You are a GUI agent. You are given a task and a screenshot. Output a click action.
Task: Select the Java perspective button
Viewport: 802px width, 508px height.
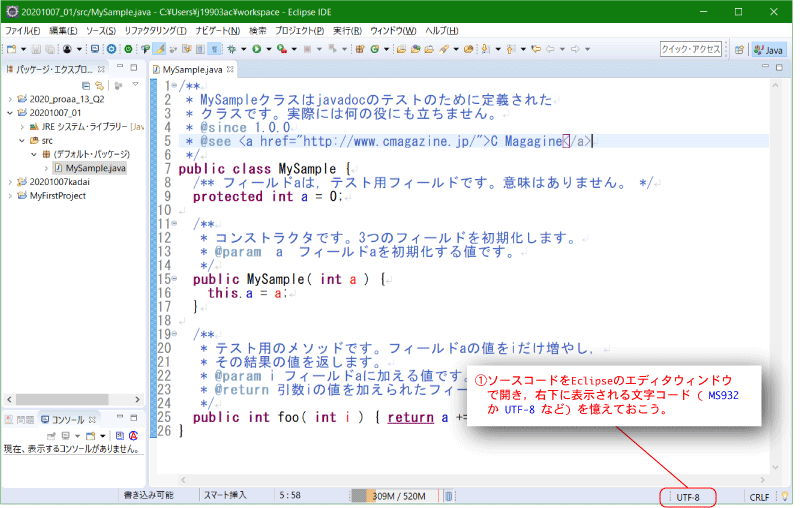point(768,50)
